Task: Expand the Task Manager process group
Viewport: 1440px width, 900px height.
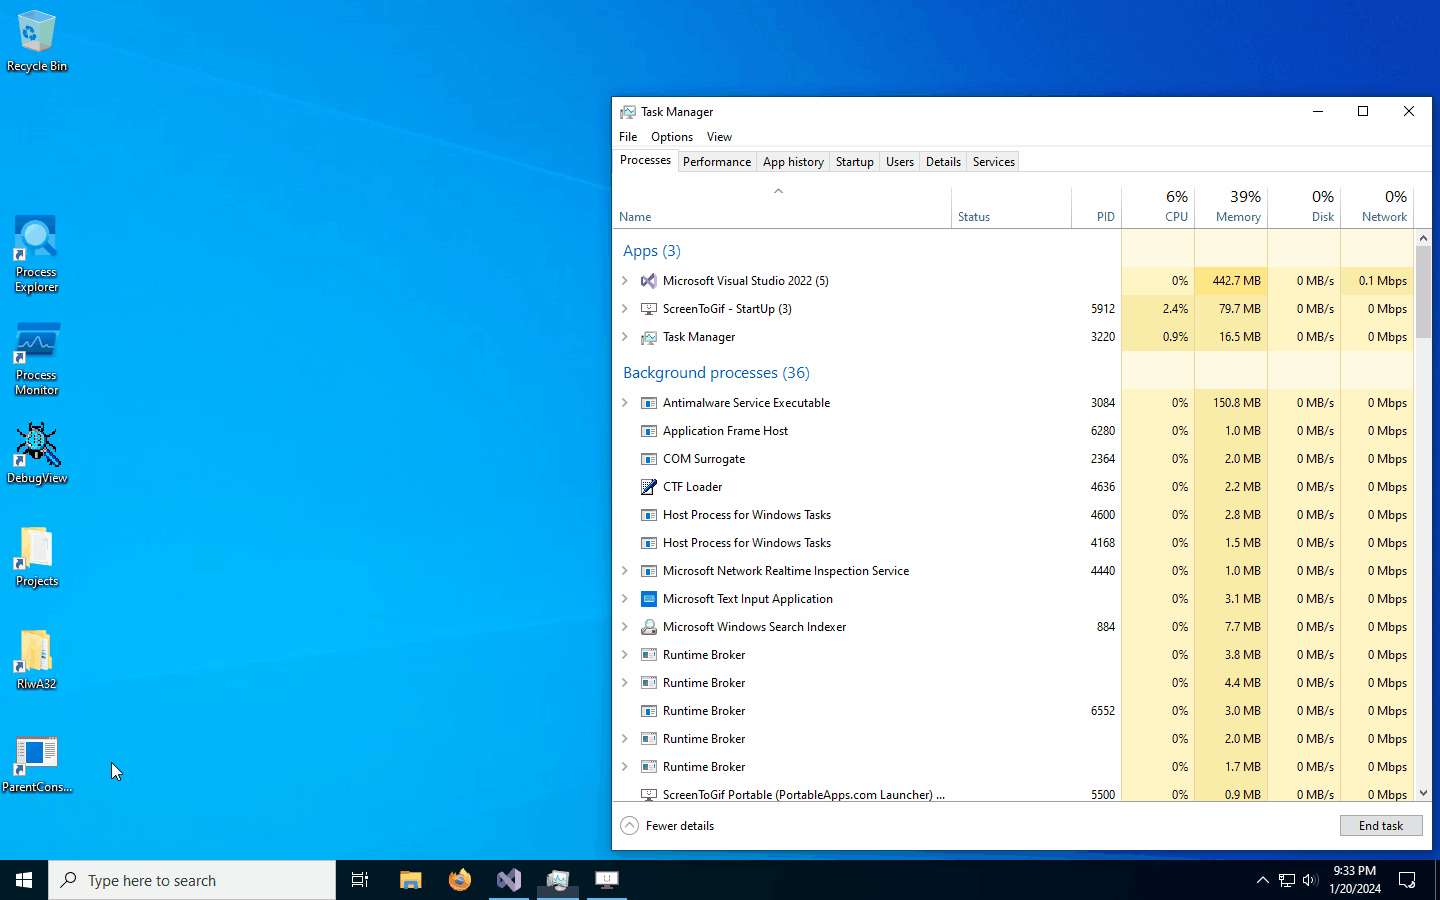Action: pos(625,337)
